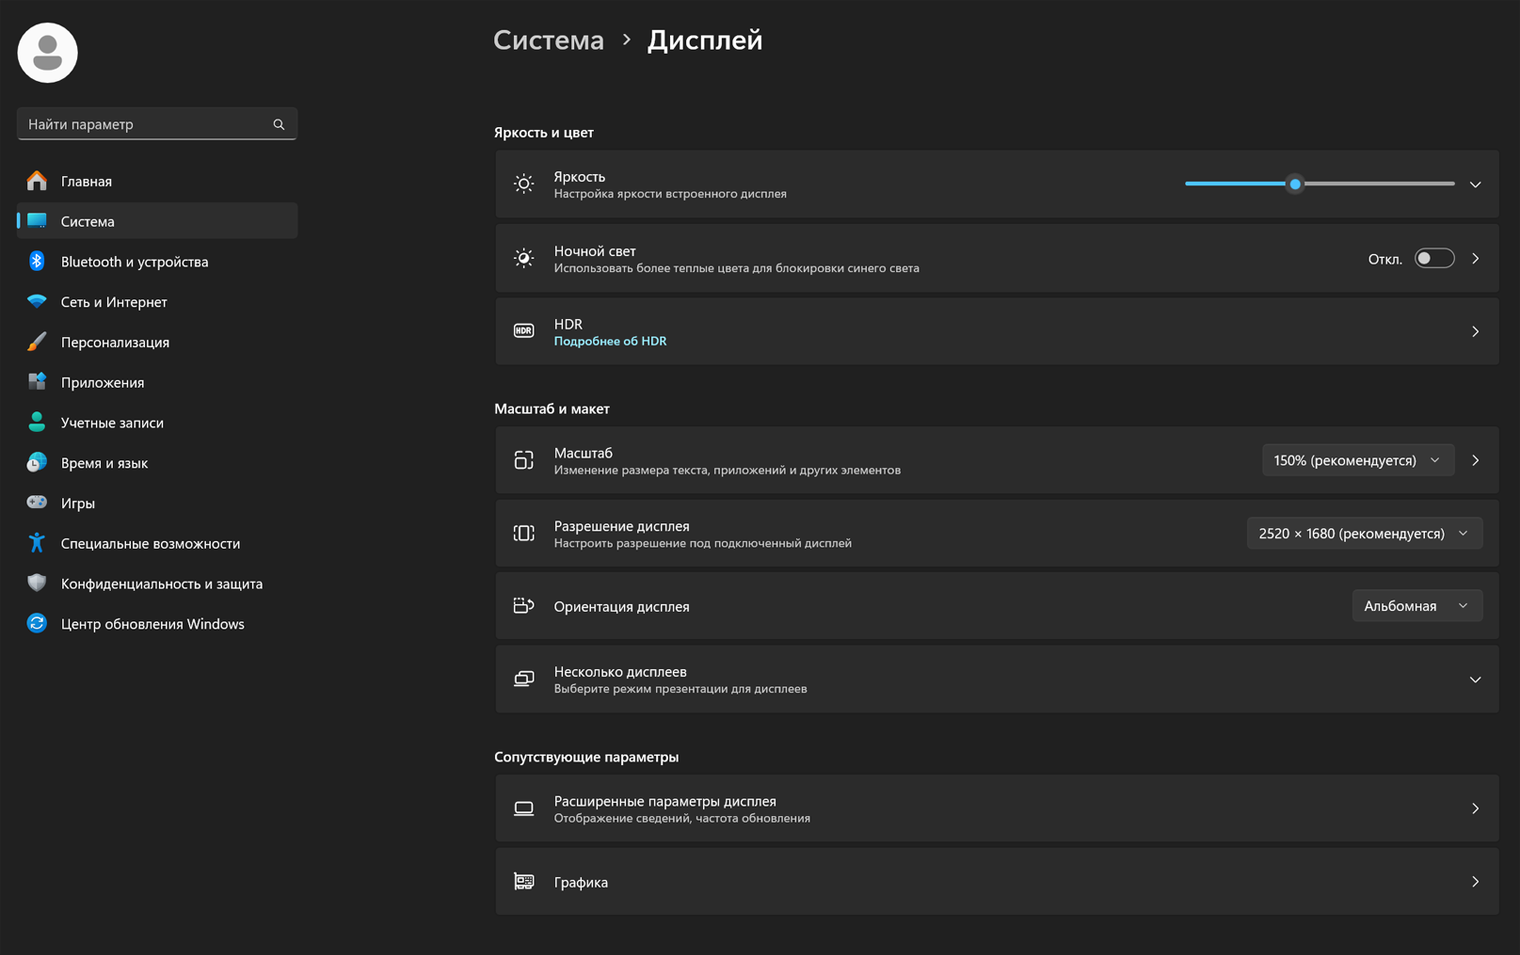Select Bluetooth и устройства menu item
The height and width of the screenshot is (955, 1520).
click(x=157, y=261)
